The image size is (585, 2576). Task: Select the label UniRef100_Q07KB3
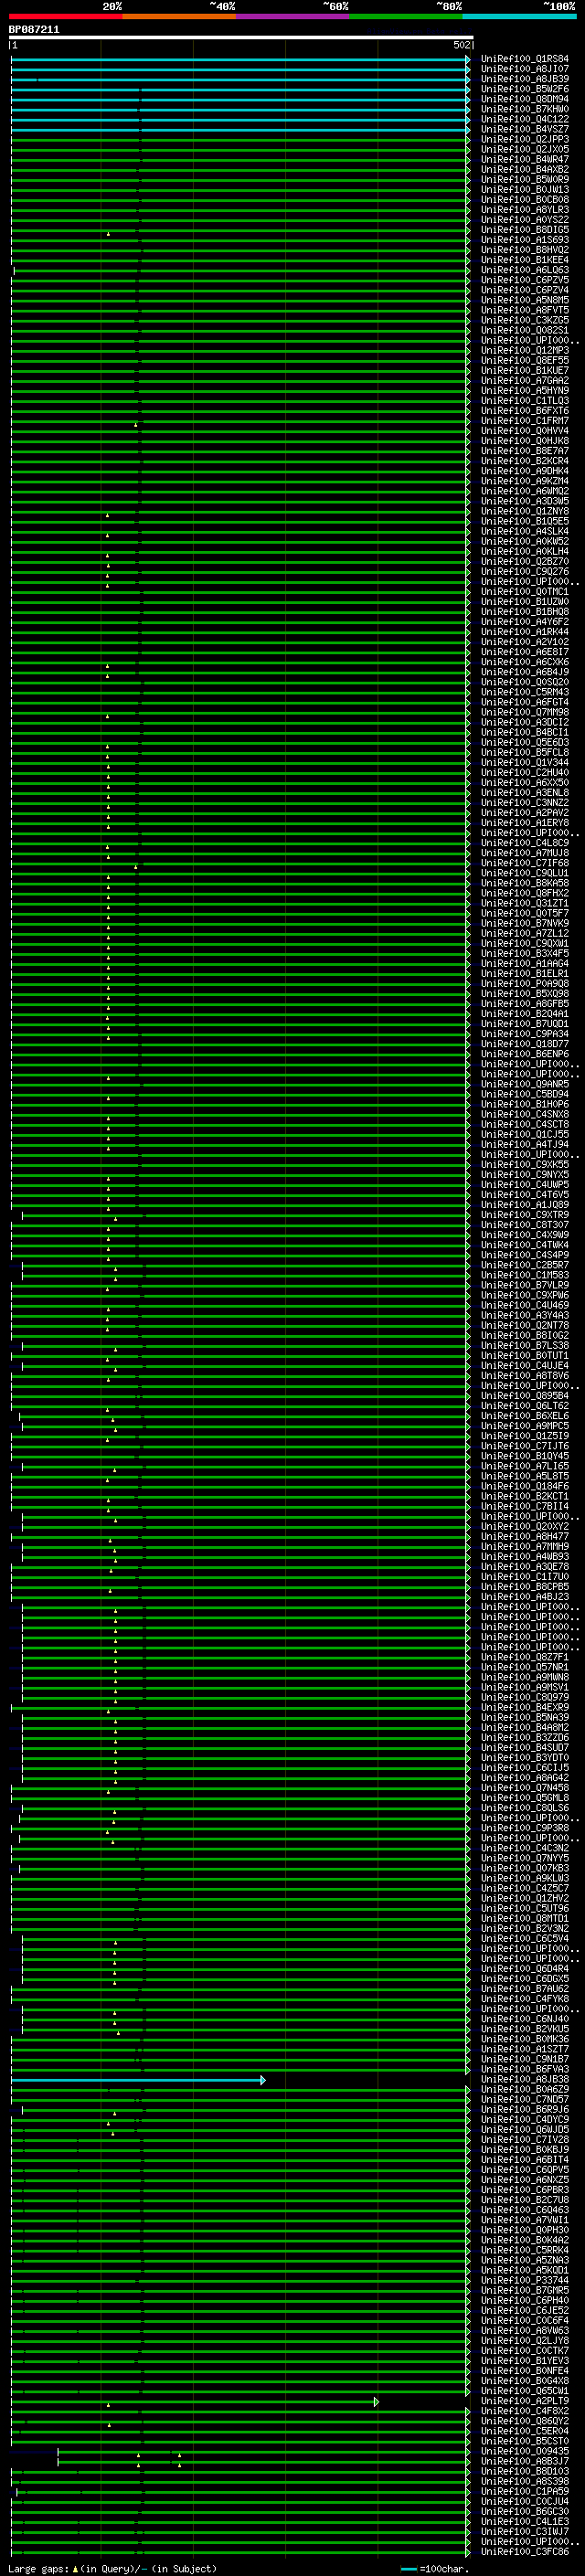(525, 1868)
